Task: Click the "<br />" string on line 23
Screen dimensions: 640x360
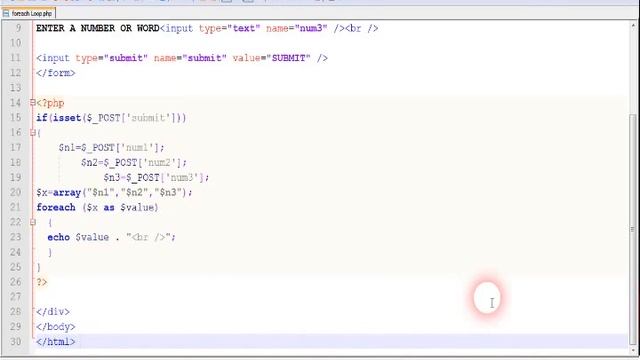Action: coord(148,237)
